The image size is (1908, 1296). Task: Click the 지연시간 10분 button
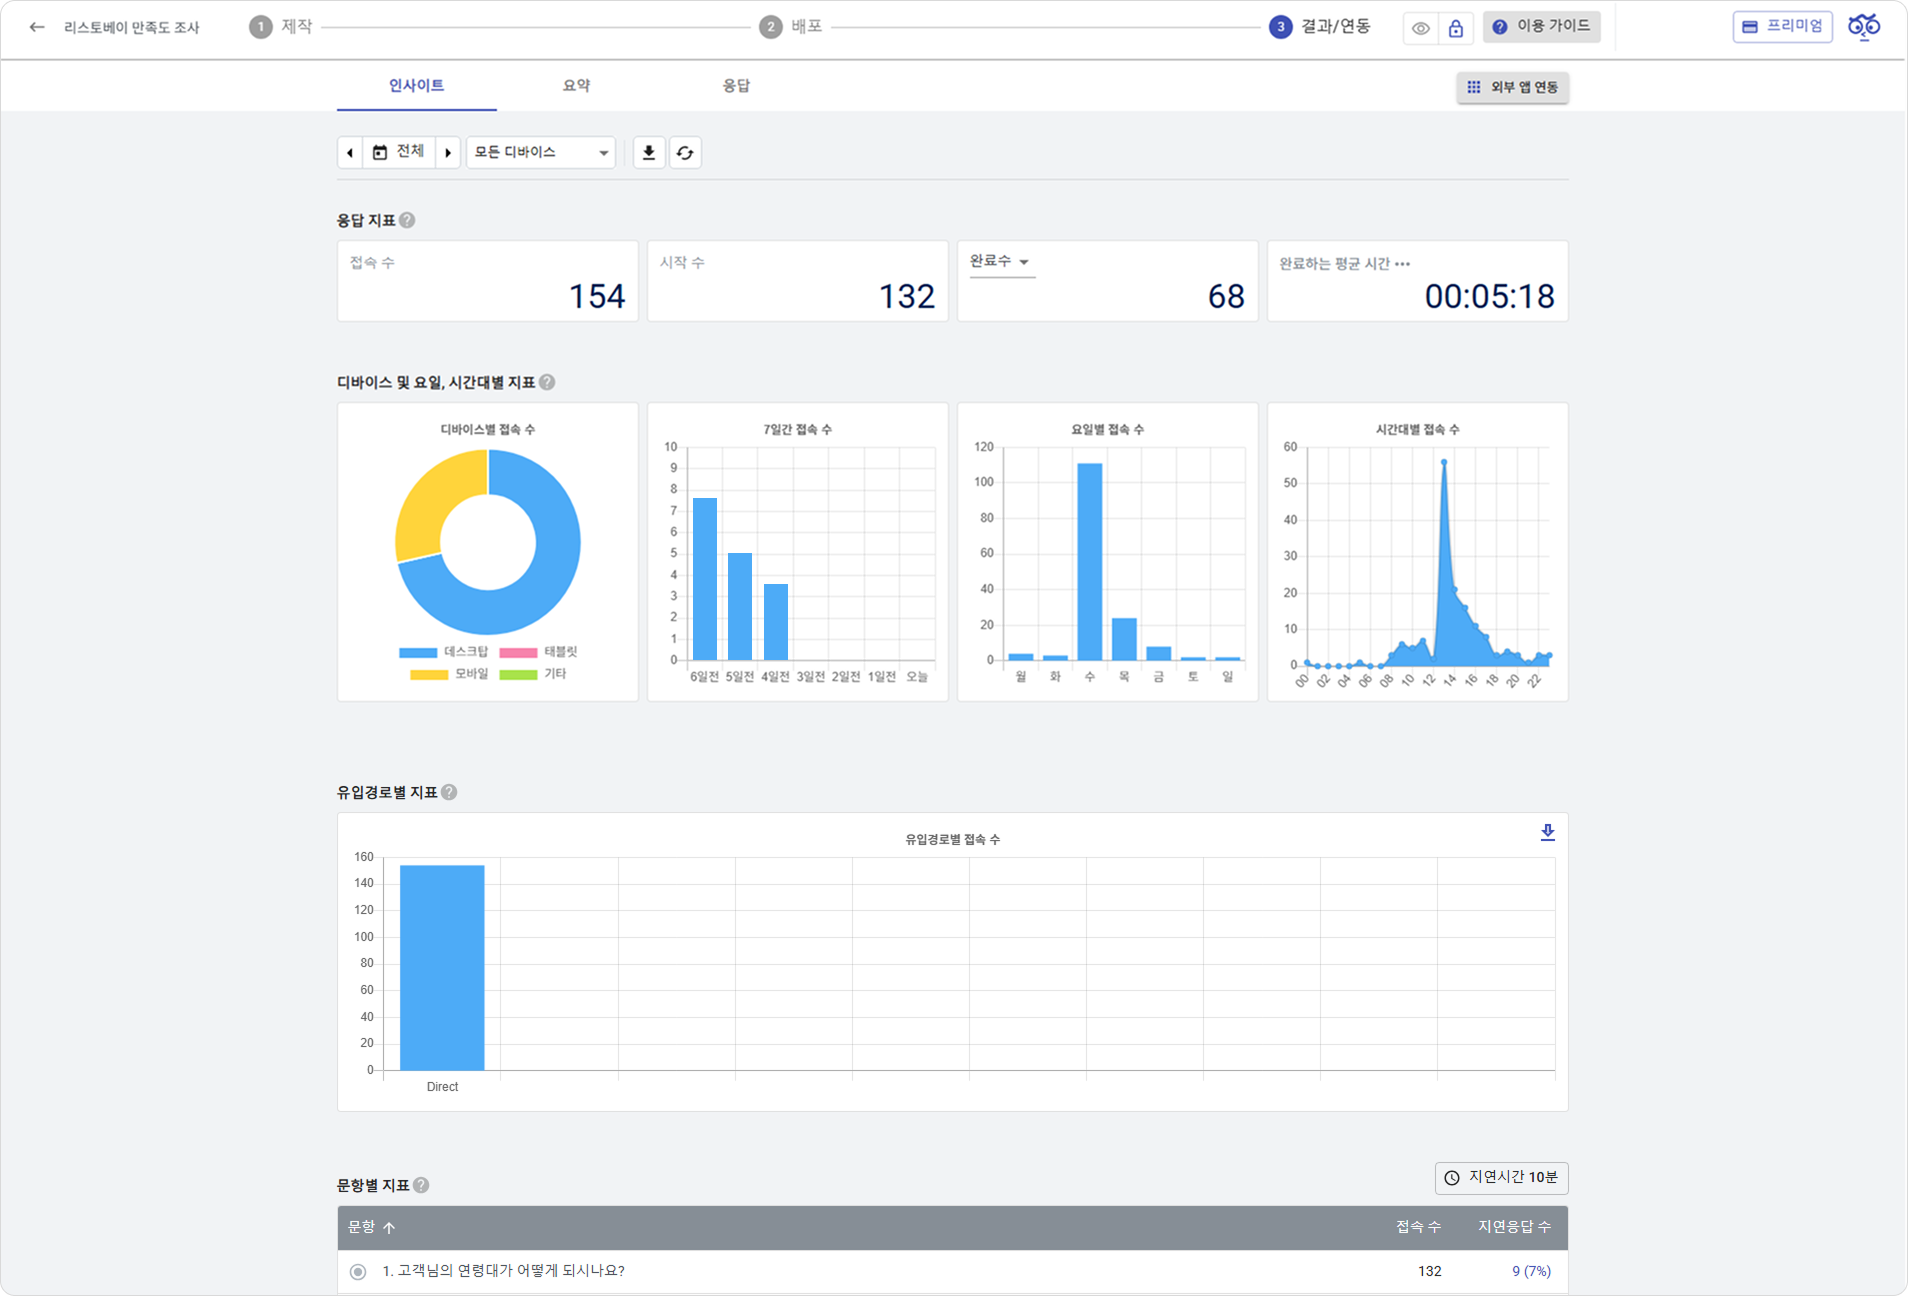click(1501, 1177)
